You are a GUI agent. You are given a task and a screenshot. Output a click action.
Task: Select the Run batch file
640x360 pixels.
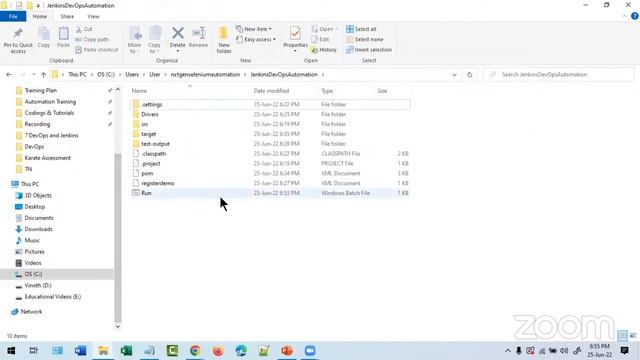270,193
